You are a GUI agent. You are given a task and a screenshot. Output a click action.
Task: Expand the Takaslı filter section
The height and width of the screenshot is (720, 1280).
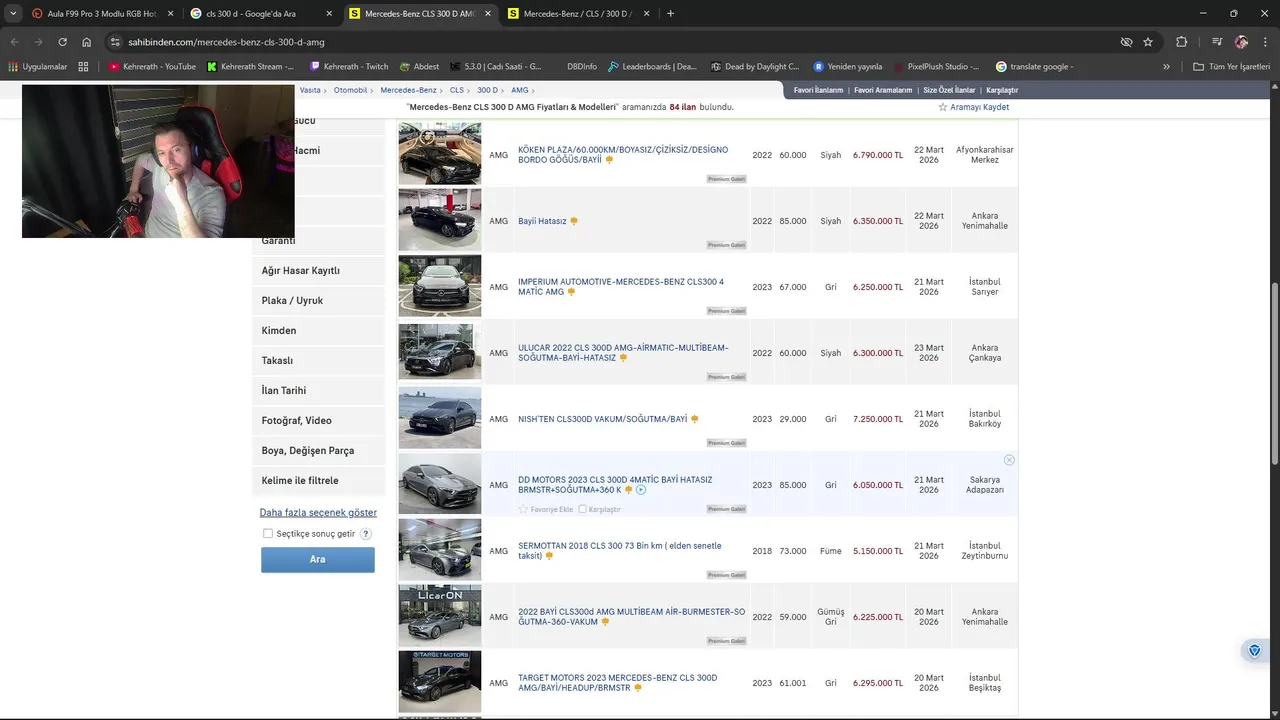pos(318,361)
